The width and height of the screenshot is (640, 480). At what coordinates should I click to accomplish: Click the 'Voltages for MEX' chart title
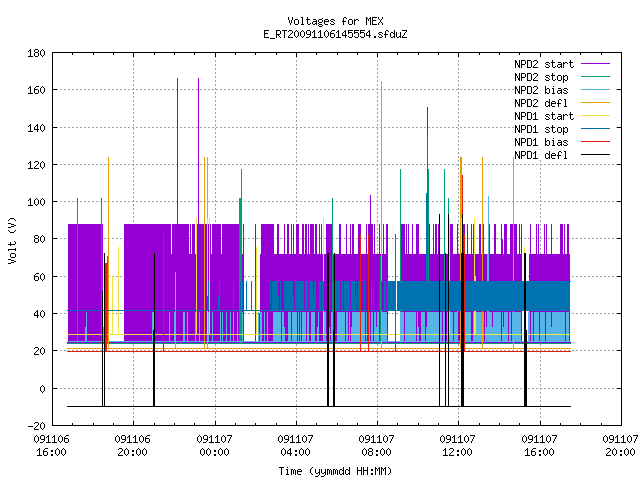[x=335, y=21]
